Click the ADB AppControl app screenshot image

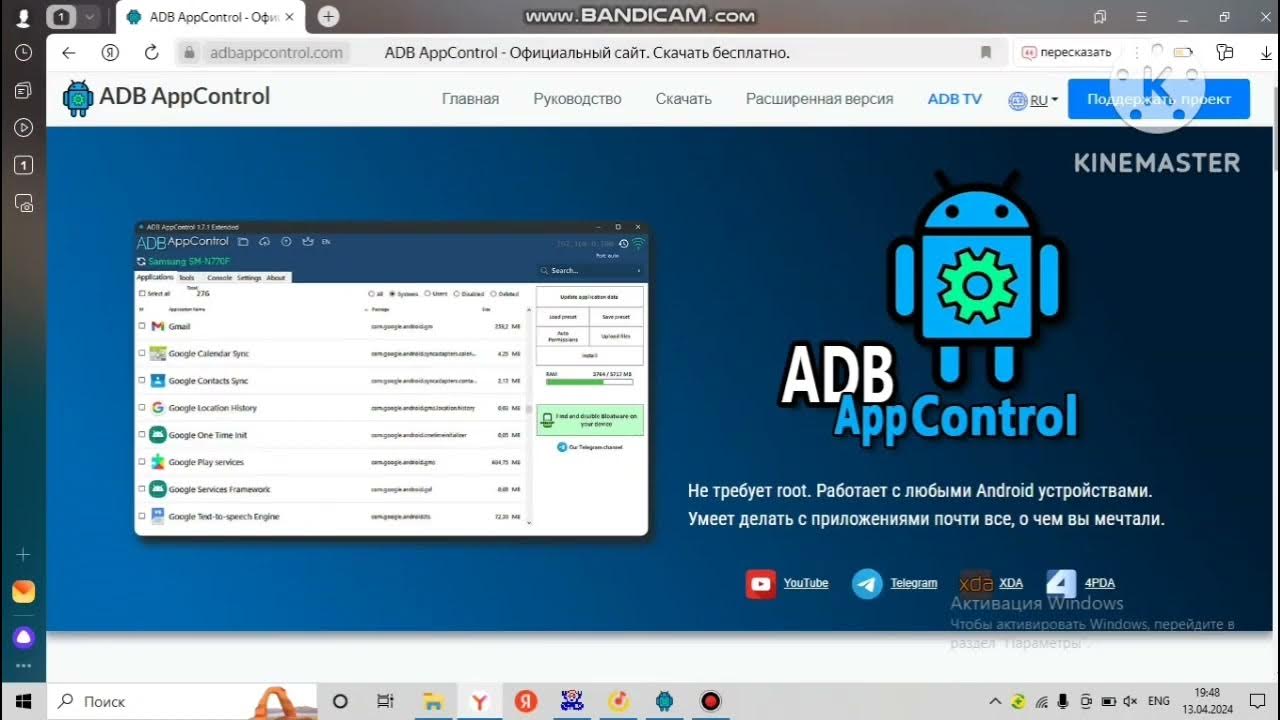391,378
